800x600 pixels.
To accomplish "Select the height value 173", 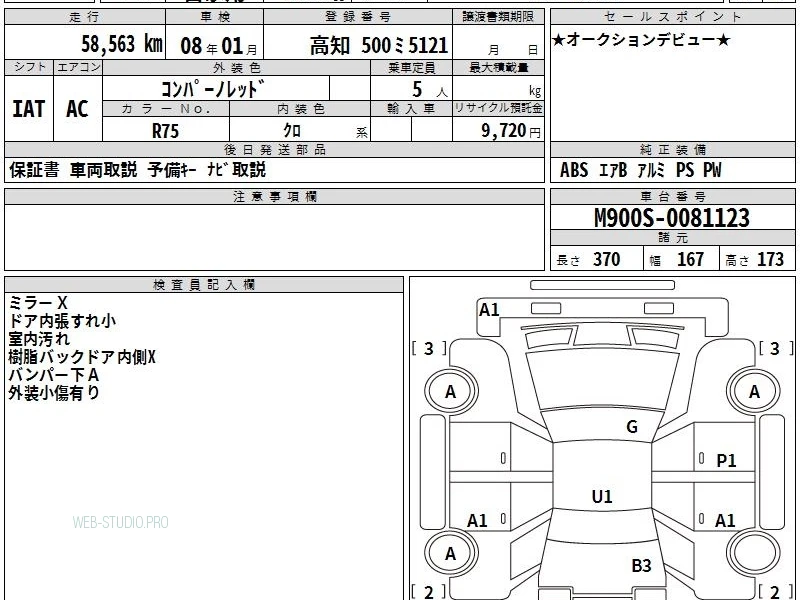I will [x=770, y=259].
